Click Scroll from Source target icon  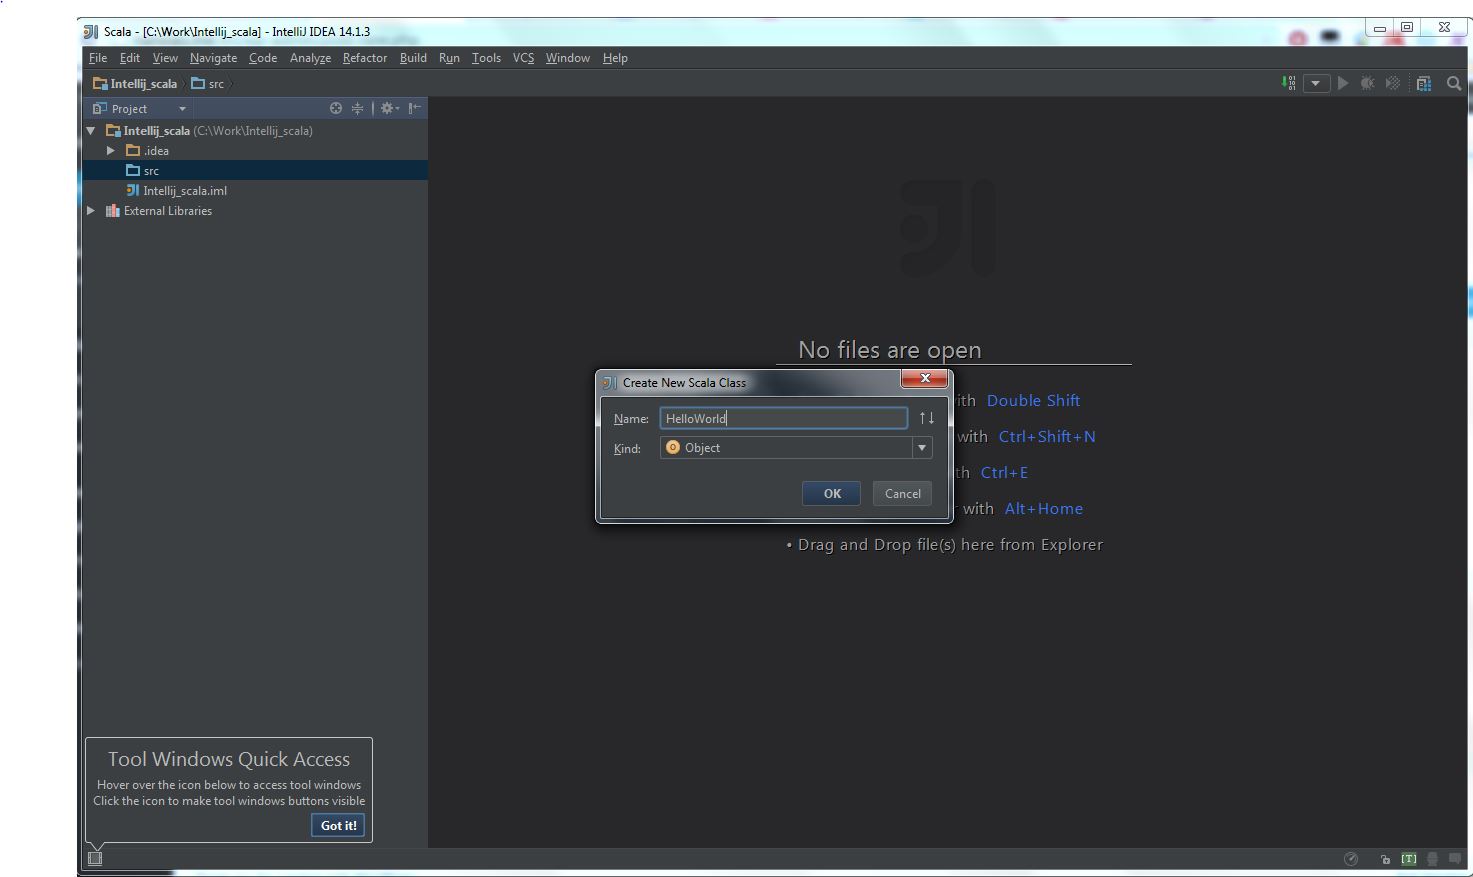tap(336, 108)
